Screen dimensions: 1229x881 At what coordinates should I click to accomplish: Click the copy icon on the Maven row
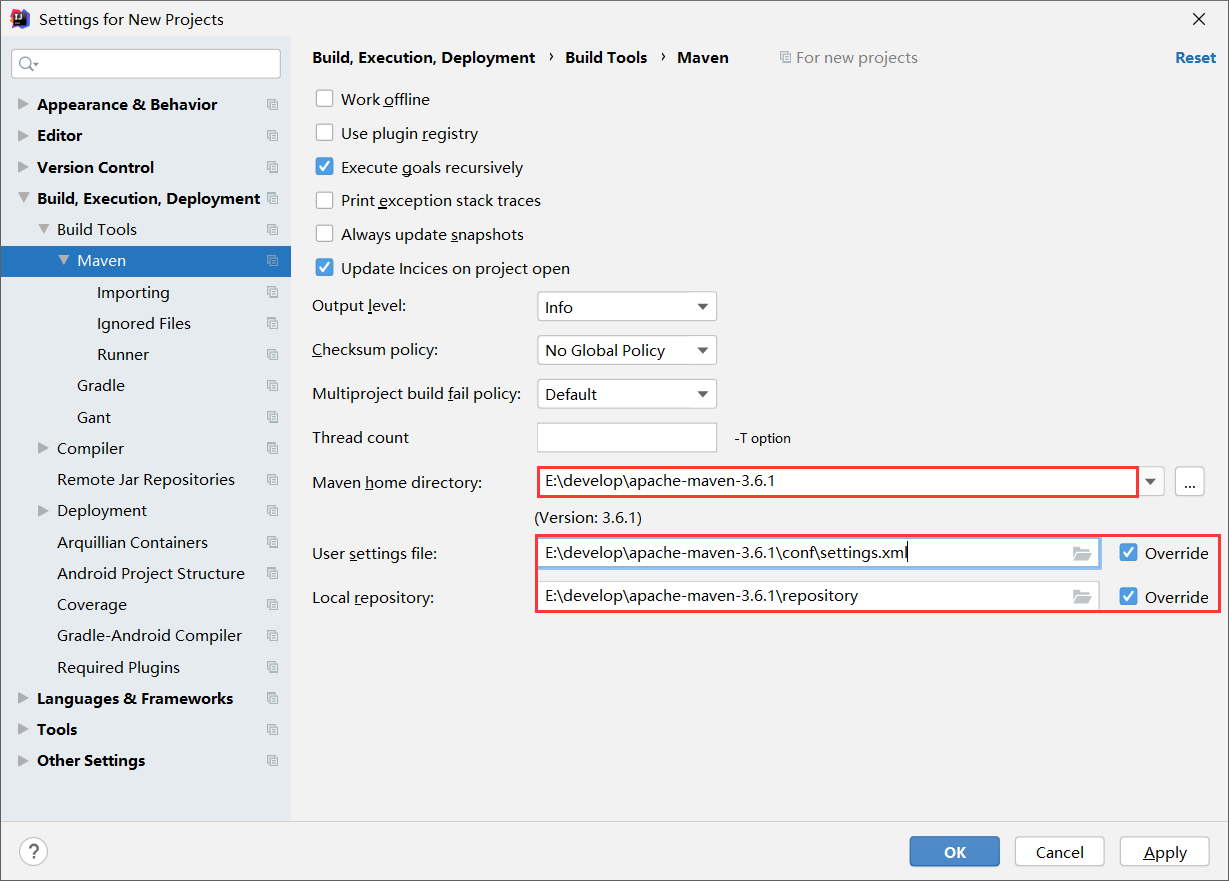(272, 261)
